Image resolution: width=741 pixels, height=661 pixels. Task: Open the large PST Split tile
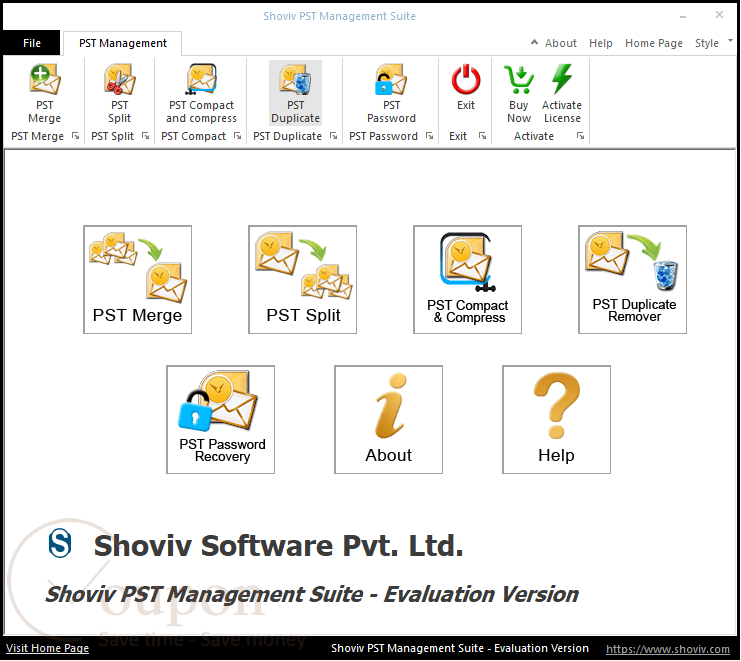pyautogui.click(x=302, y=280)
